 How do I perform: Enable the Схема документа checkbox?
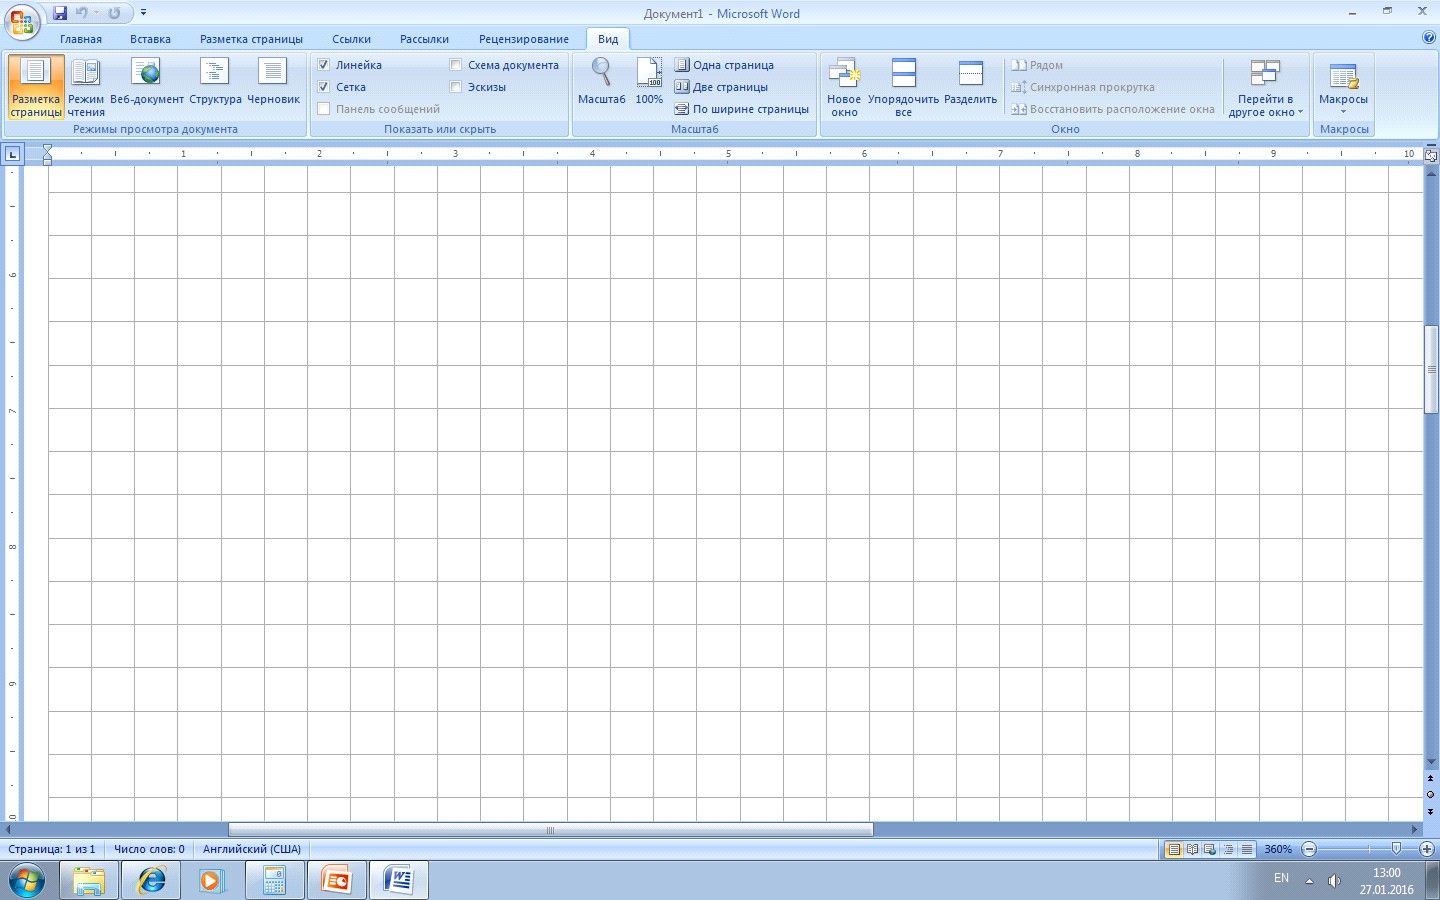[x=456, y=65]
